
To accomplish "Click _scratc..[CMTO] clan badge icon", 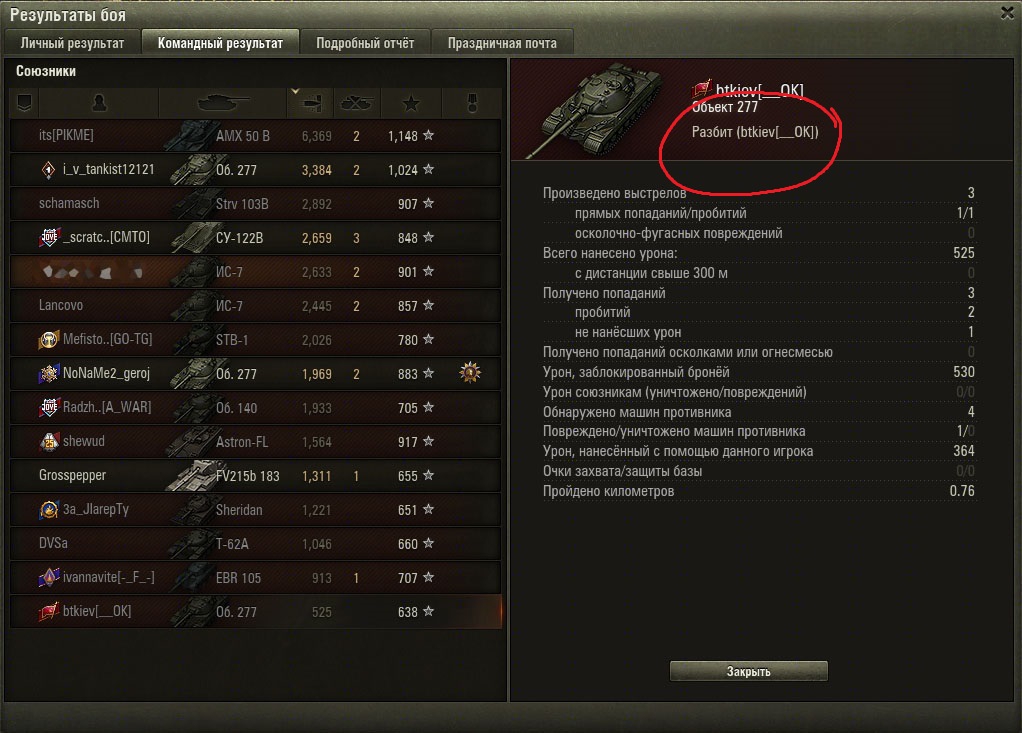I will pos(49,237).
